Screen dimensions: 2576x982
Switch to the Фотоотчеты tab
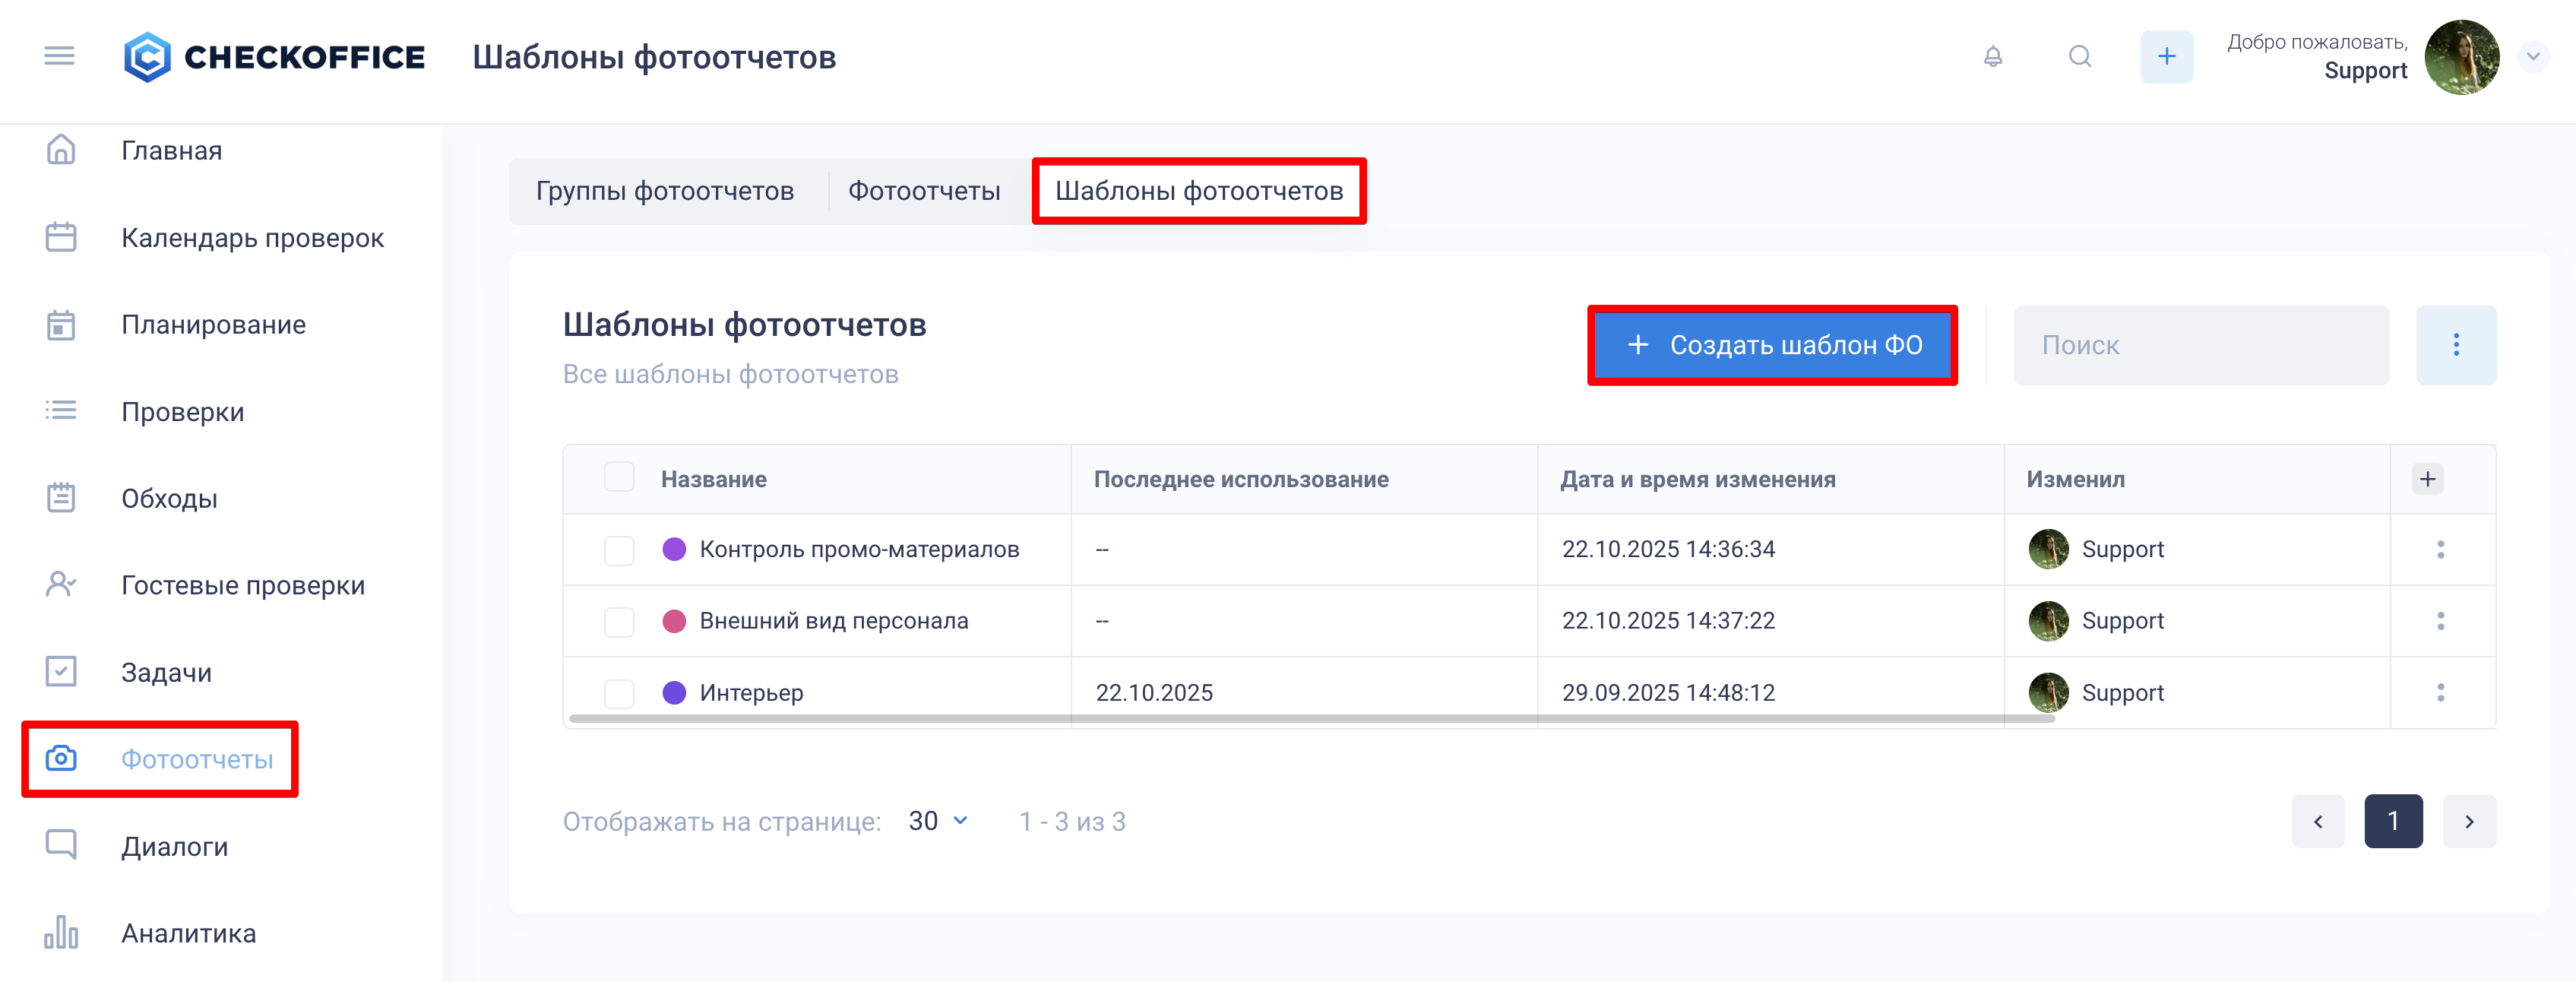(x=923, y=191)
